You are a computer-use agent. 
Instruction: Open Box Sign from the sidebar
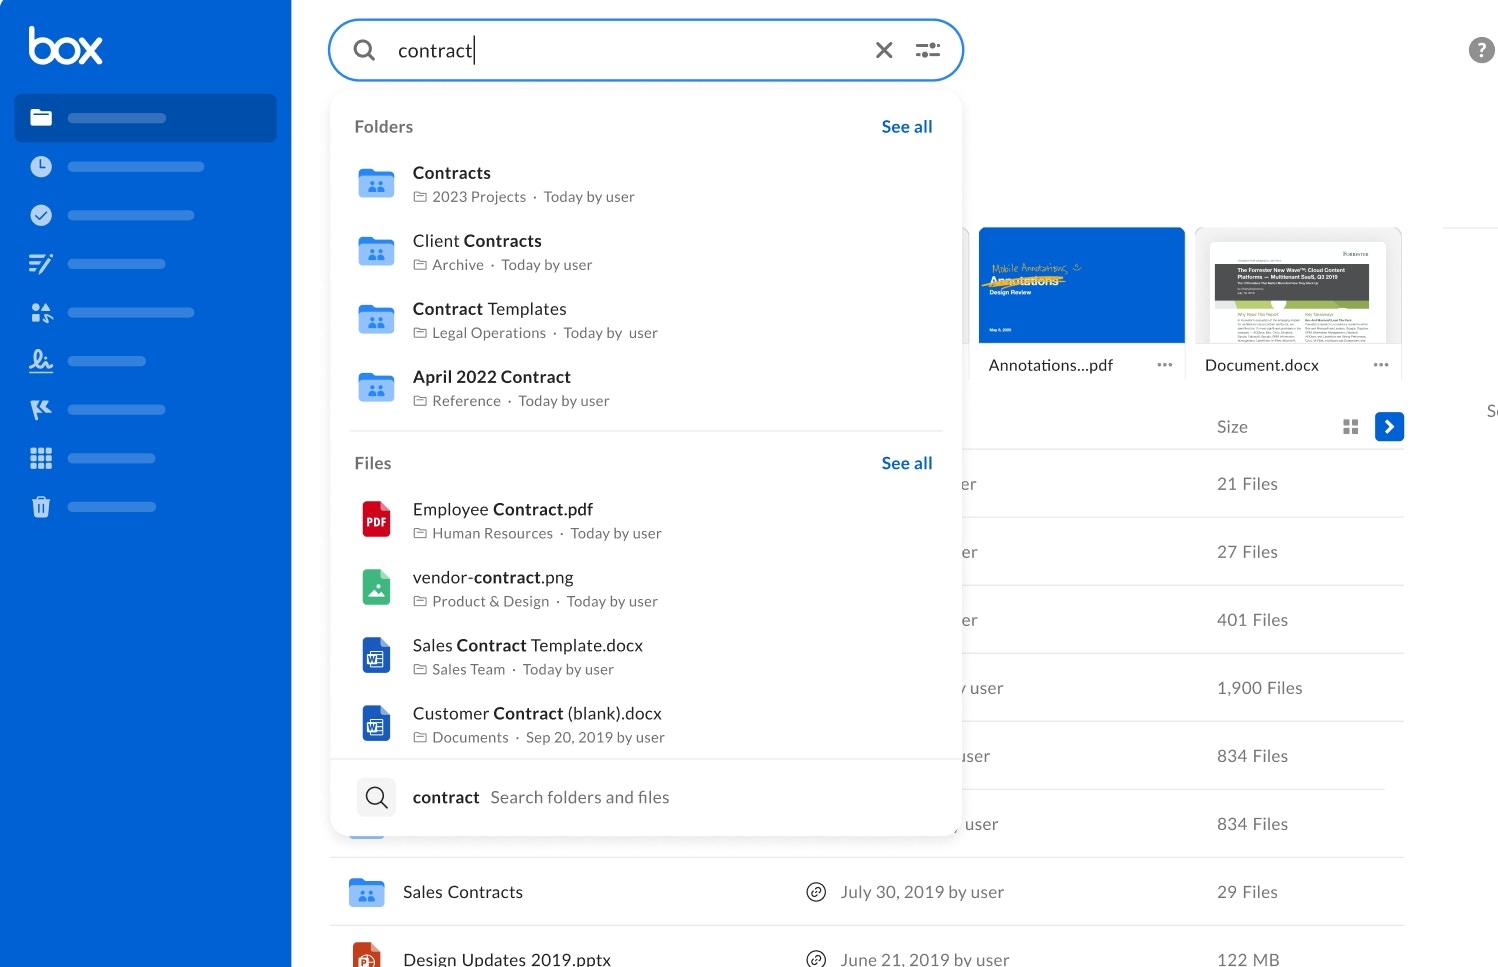41,361
